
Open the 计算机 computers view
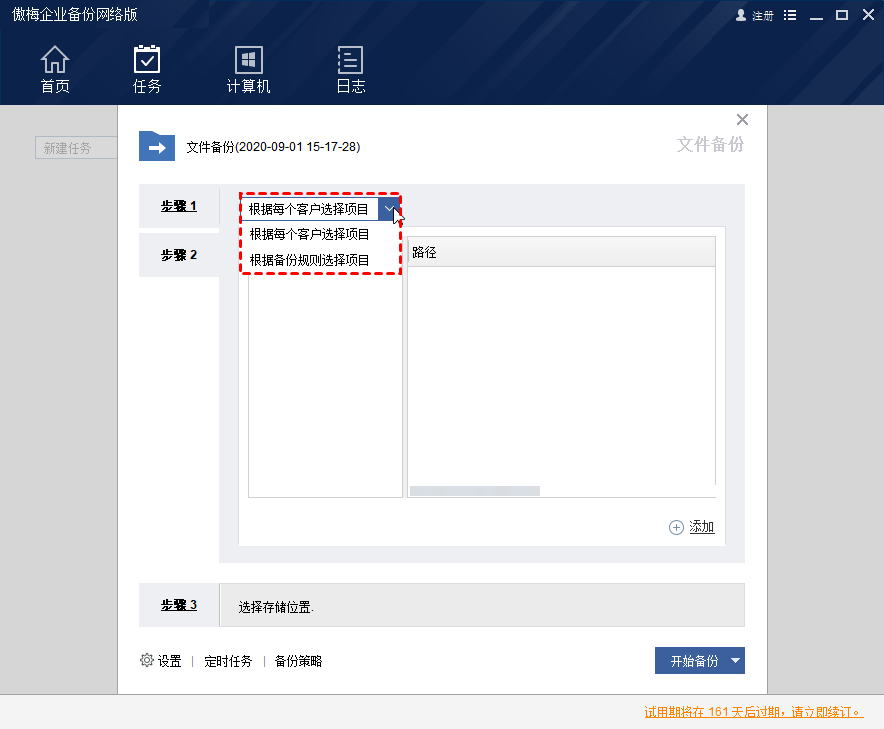coord(248,68)
